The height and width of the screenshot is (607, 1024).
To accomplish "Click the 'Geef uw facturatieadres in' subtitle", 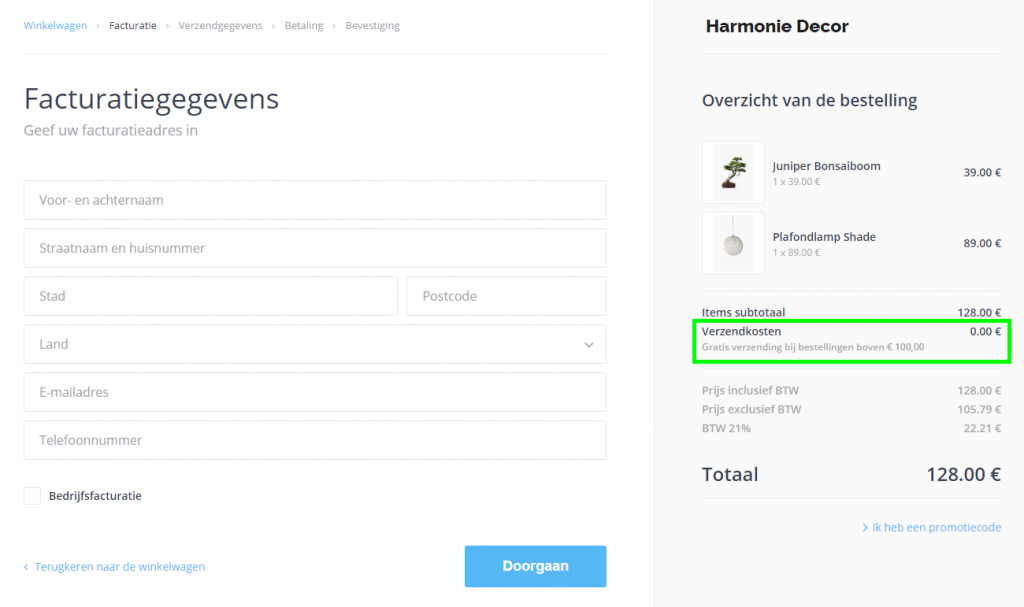I will point(111,130).
